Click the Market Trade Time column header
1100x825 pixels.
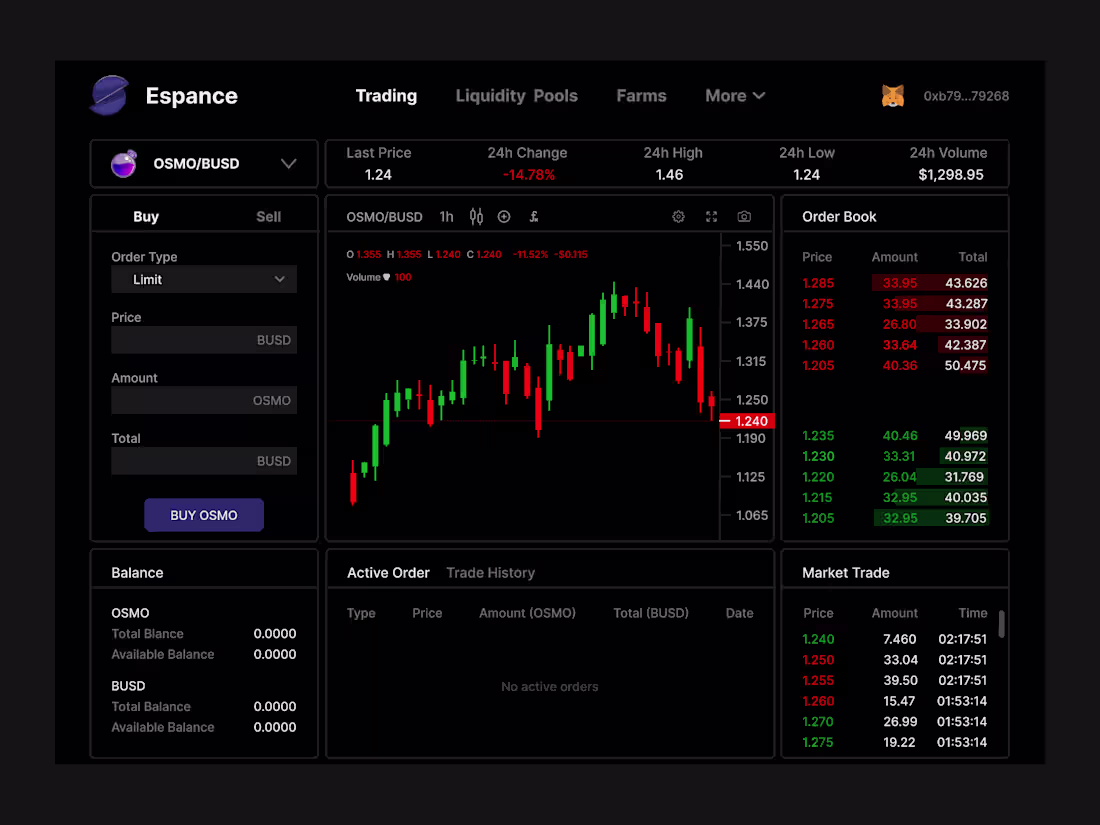[972, 613]
